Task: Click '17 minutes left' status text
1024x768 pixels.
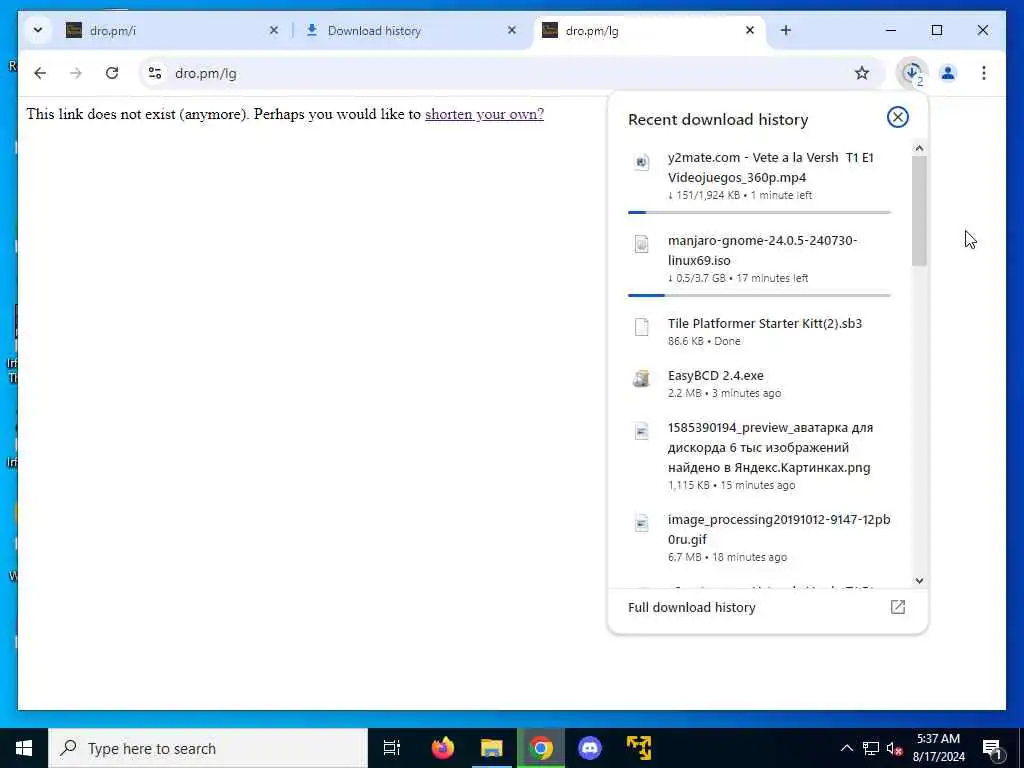Action: point(772,278)
